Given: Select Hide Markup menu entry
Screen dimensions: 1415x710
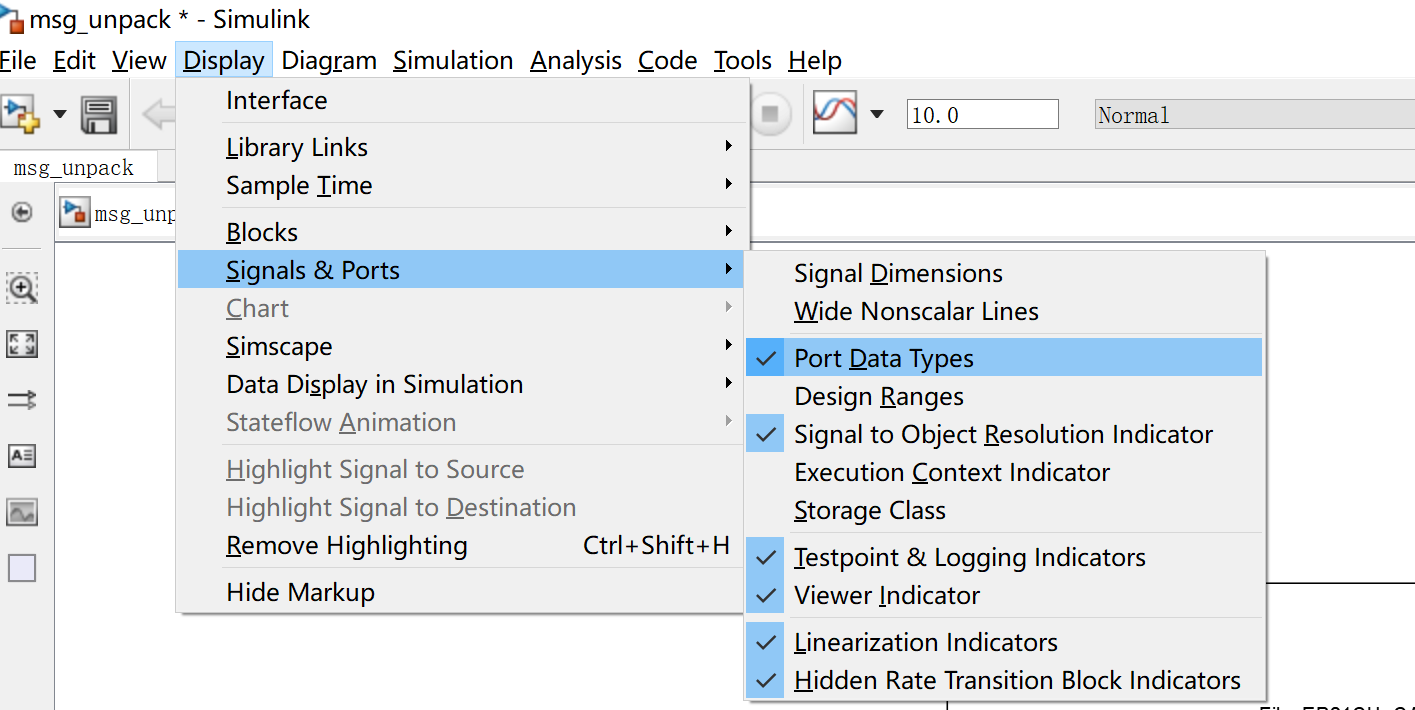Looking at the screenshot, I should 460,593.
